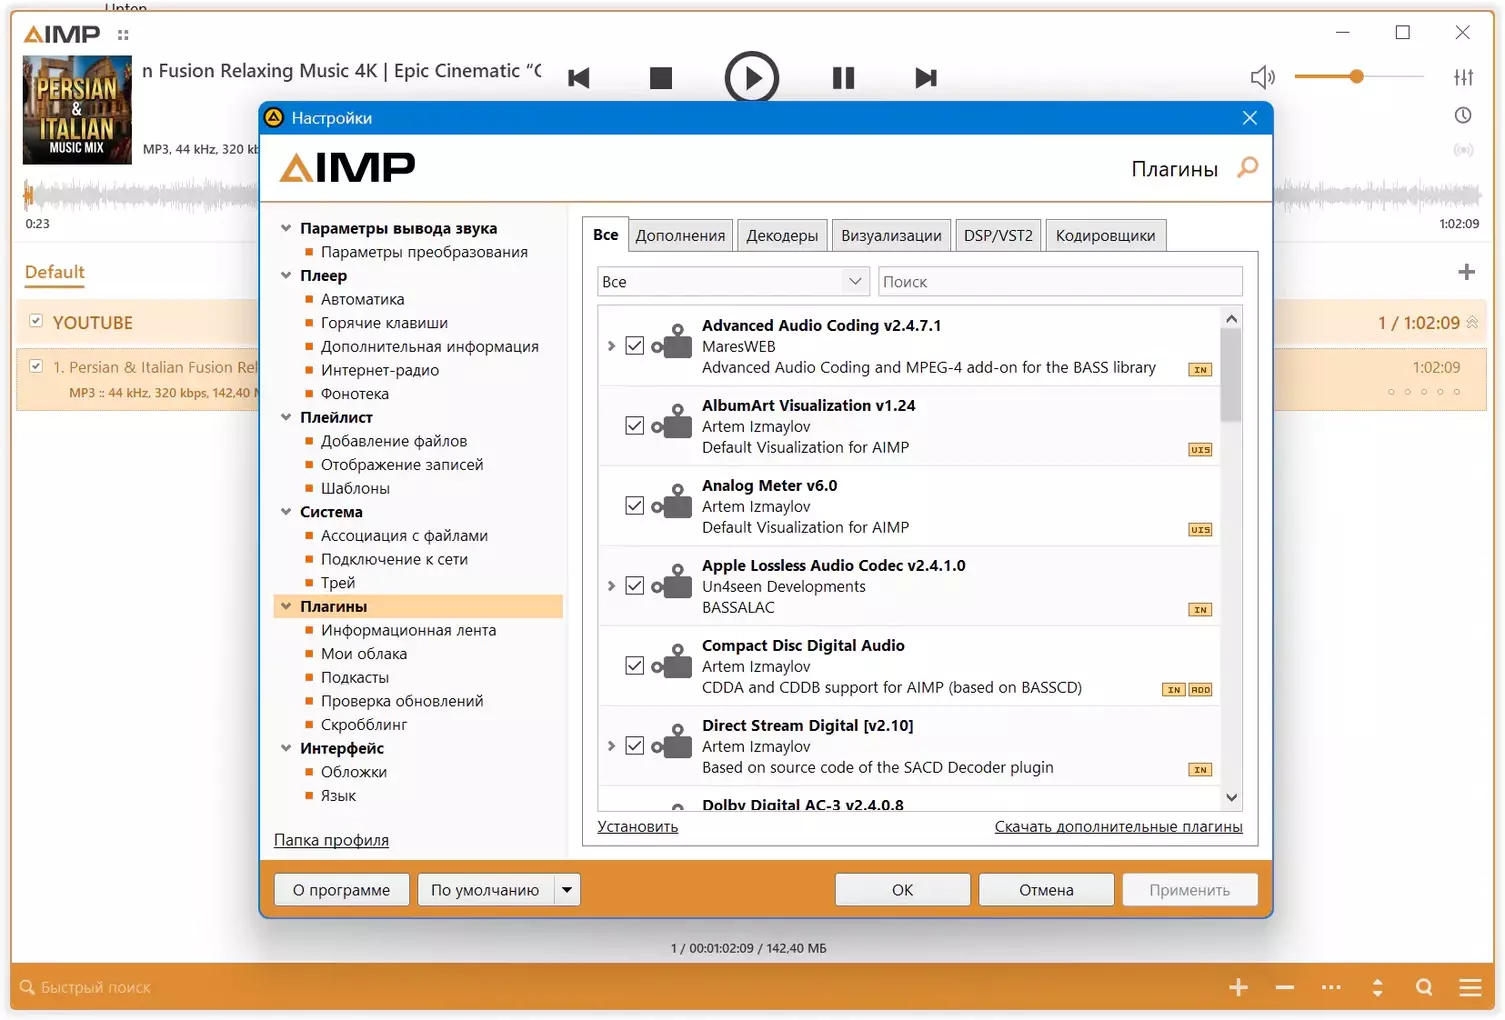
Task: Close the Настройки dialog
Action: coord(1250,118)
